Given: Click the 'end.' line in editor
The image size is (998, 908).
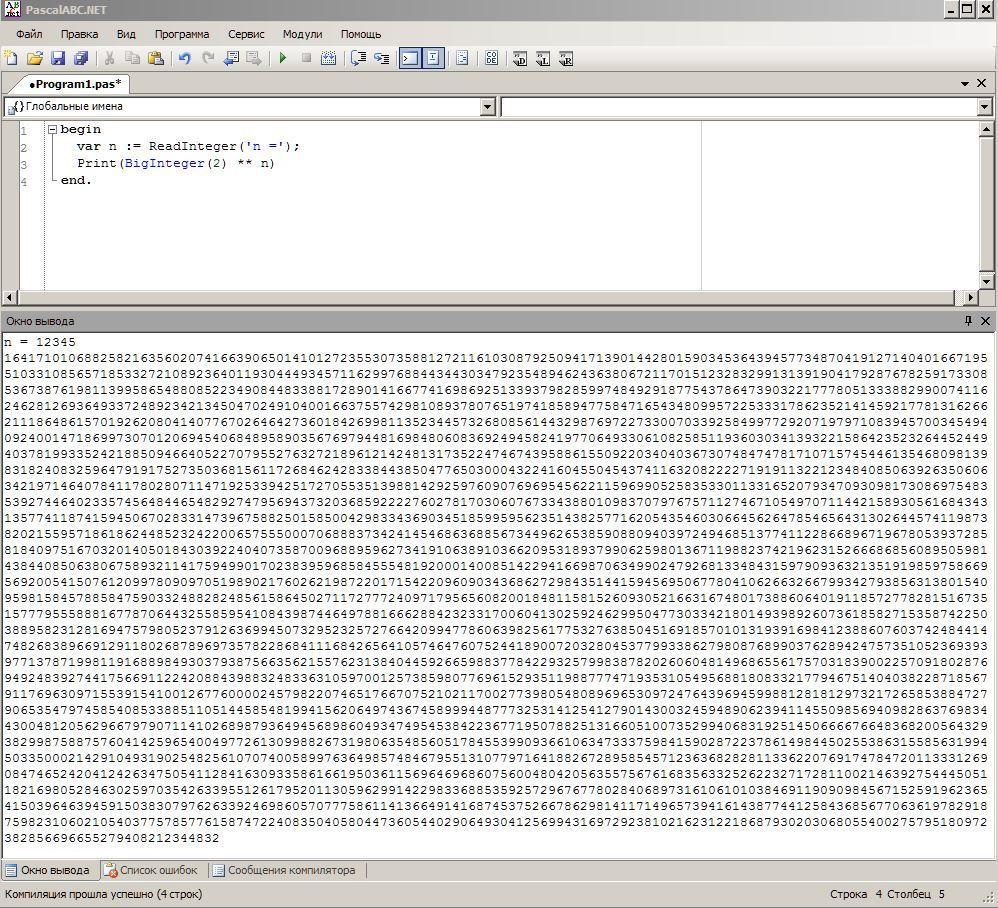Looking at the screenshot, I should coord(76,180).
